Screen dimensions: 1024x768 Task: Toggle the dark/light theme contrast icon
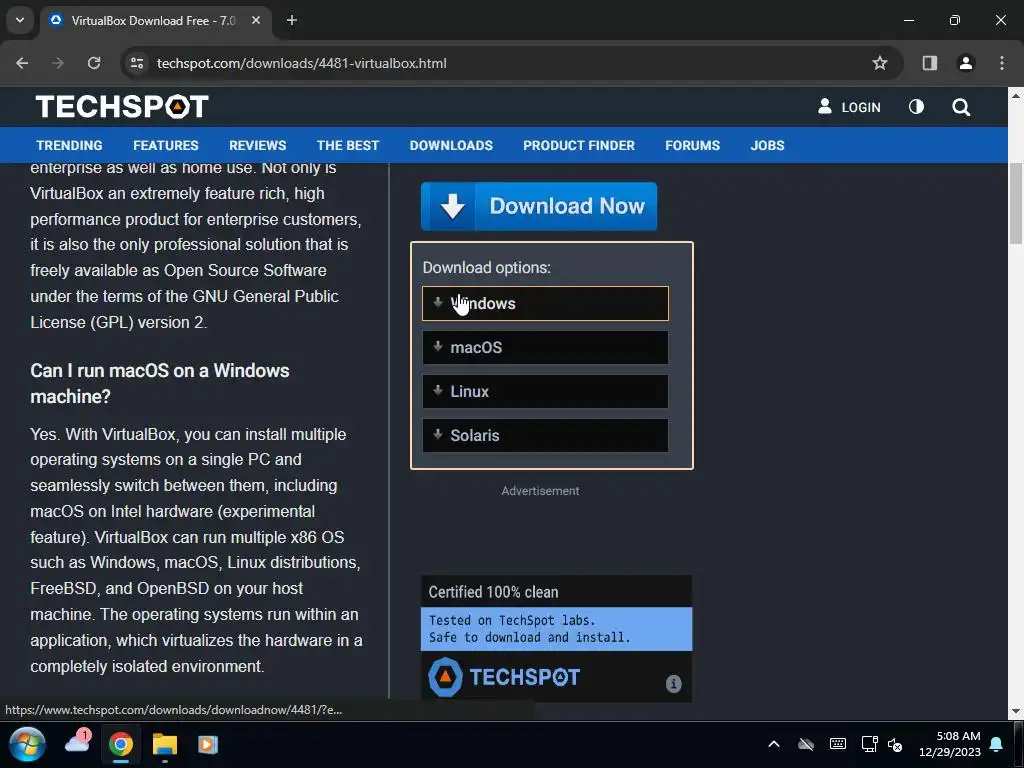[x=916, y=106]
